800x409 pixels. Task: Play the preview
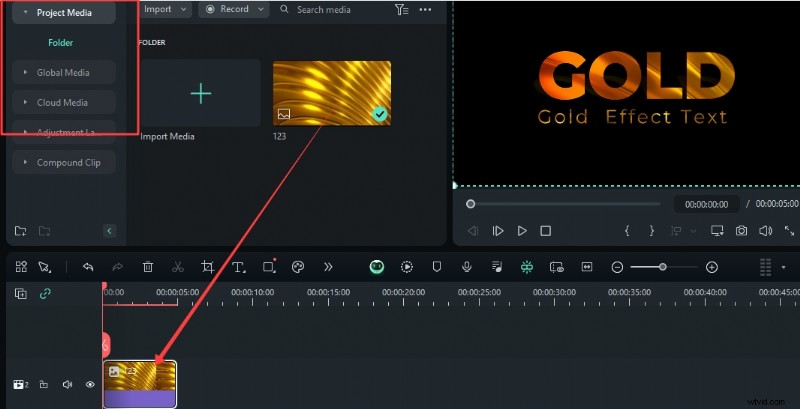522,231
